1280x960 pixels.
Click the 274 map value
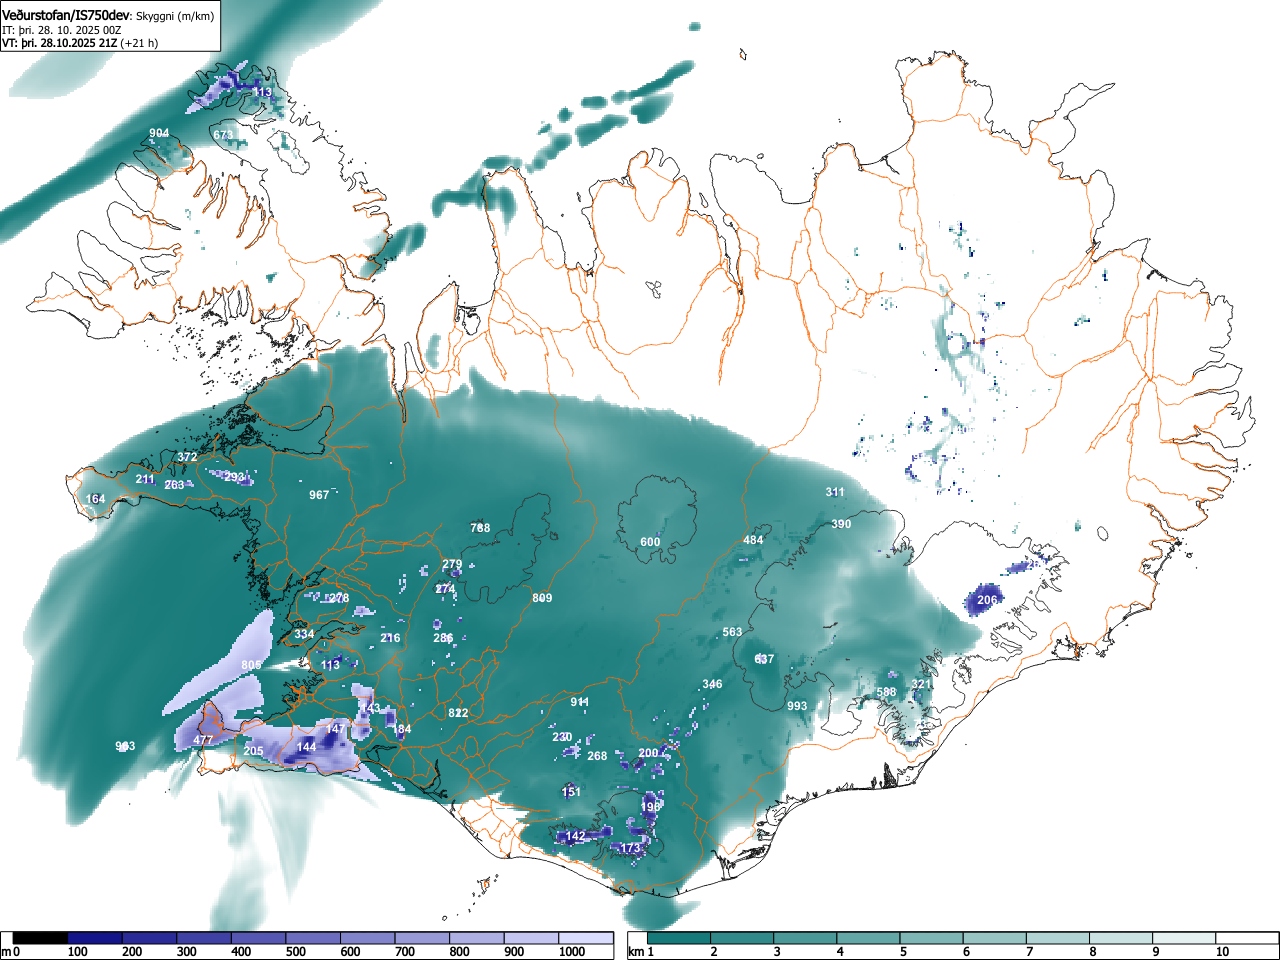pos(445,590)
